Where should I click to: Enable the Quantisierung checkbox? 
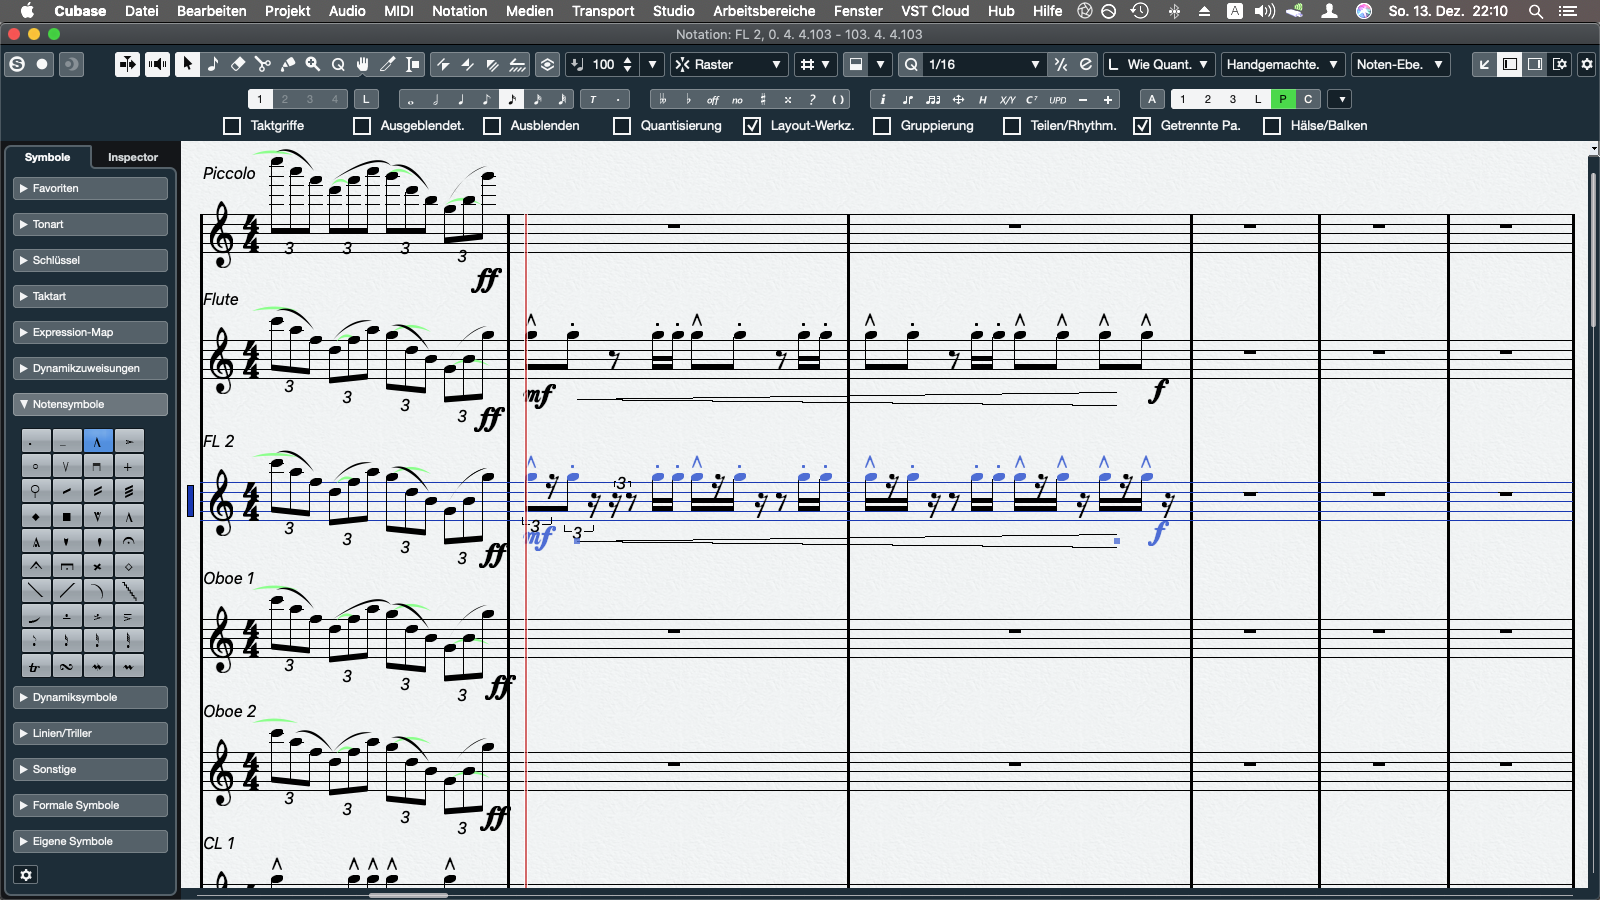coord(622,126)
